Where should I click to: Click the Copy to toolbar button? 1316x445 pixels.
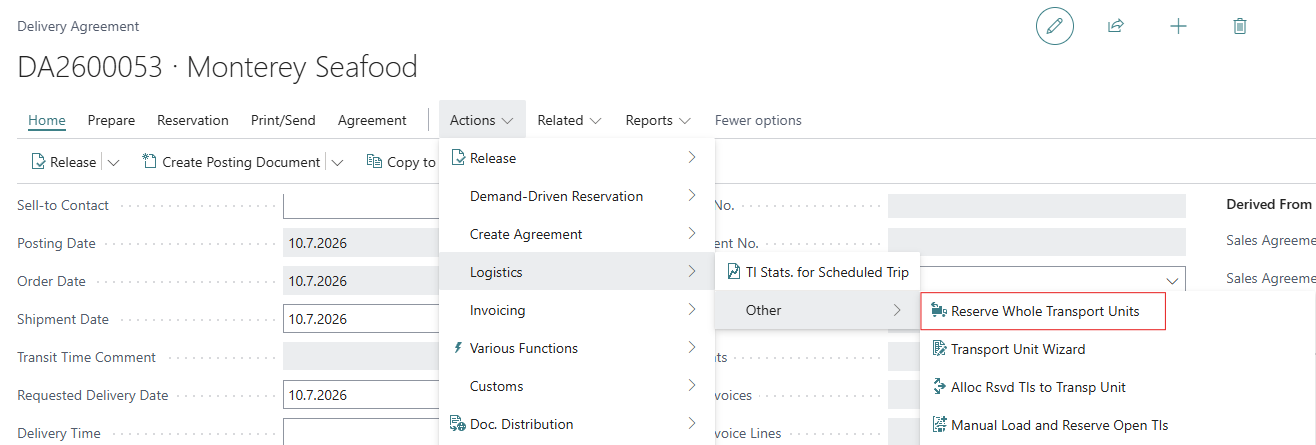tap(401, 162)
